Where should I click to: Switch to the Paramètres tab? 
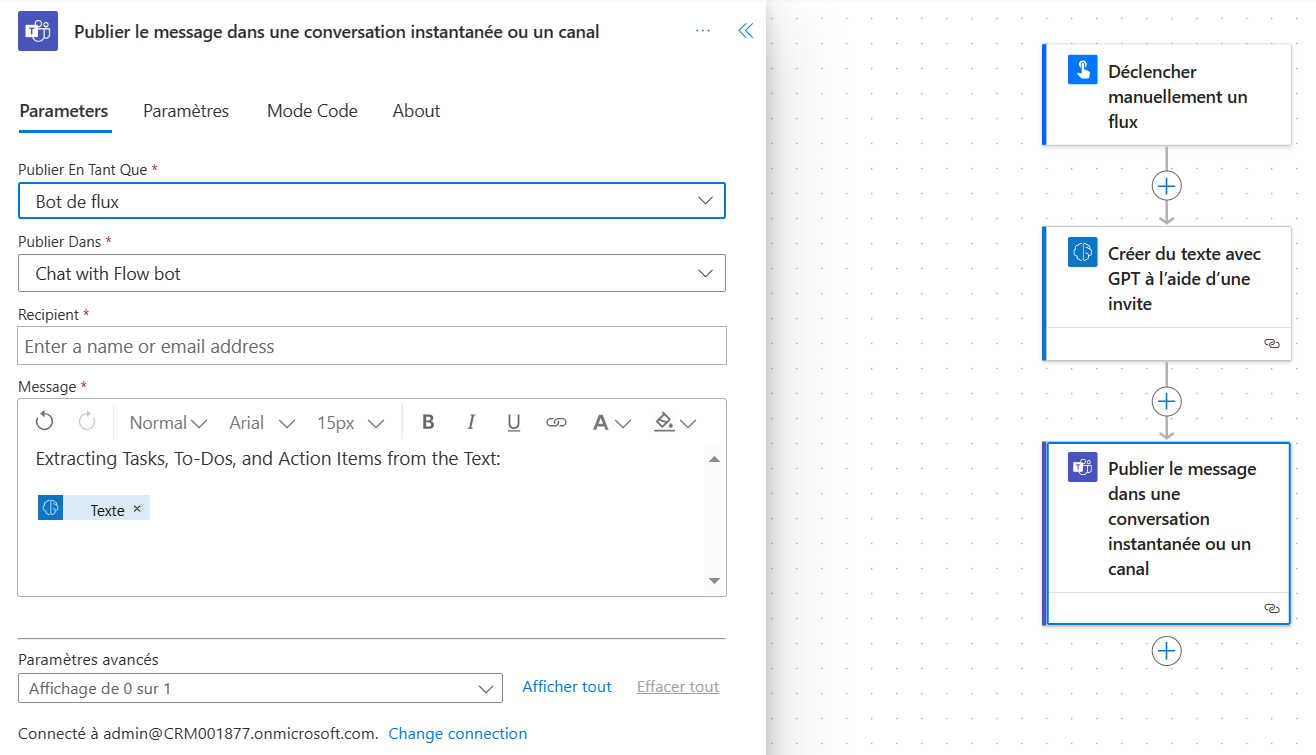coord(186,111)
